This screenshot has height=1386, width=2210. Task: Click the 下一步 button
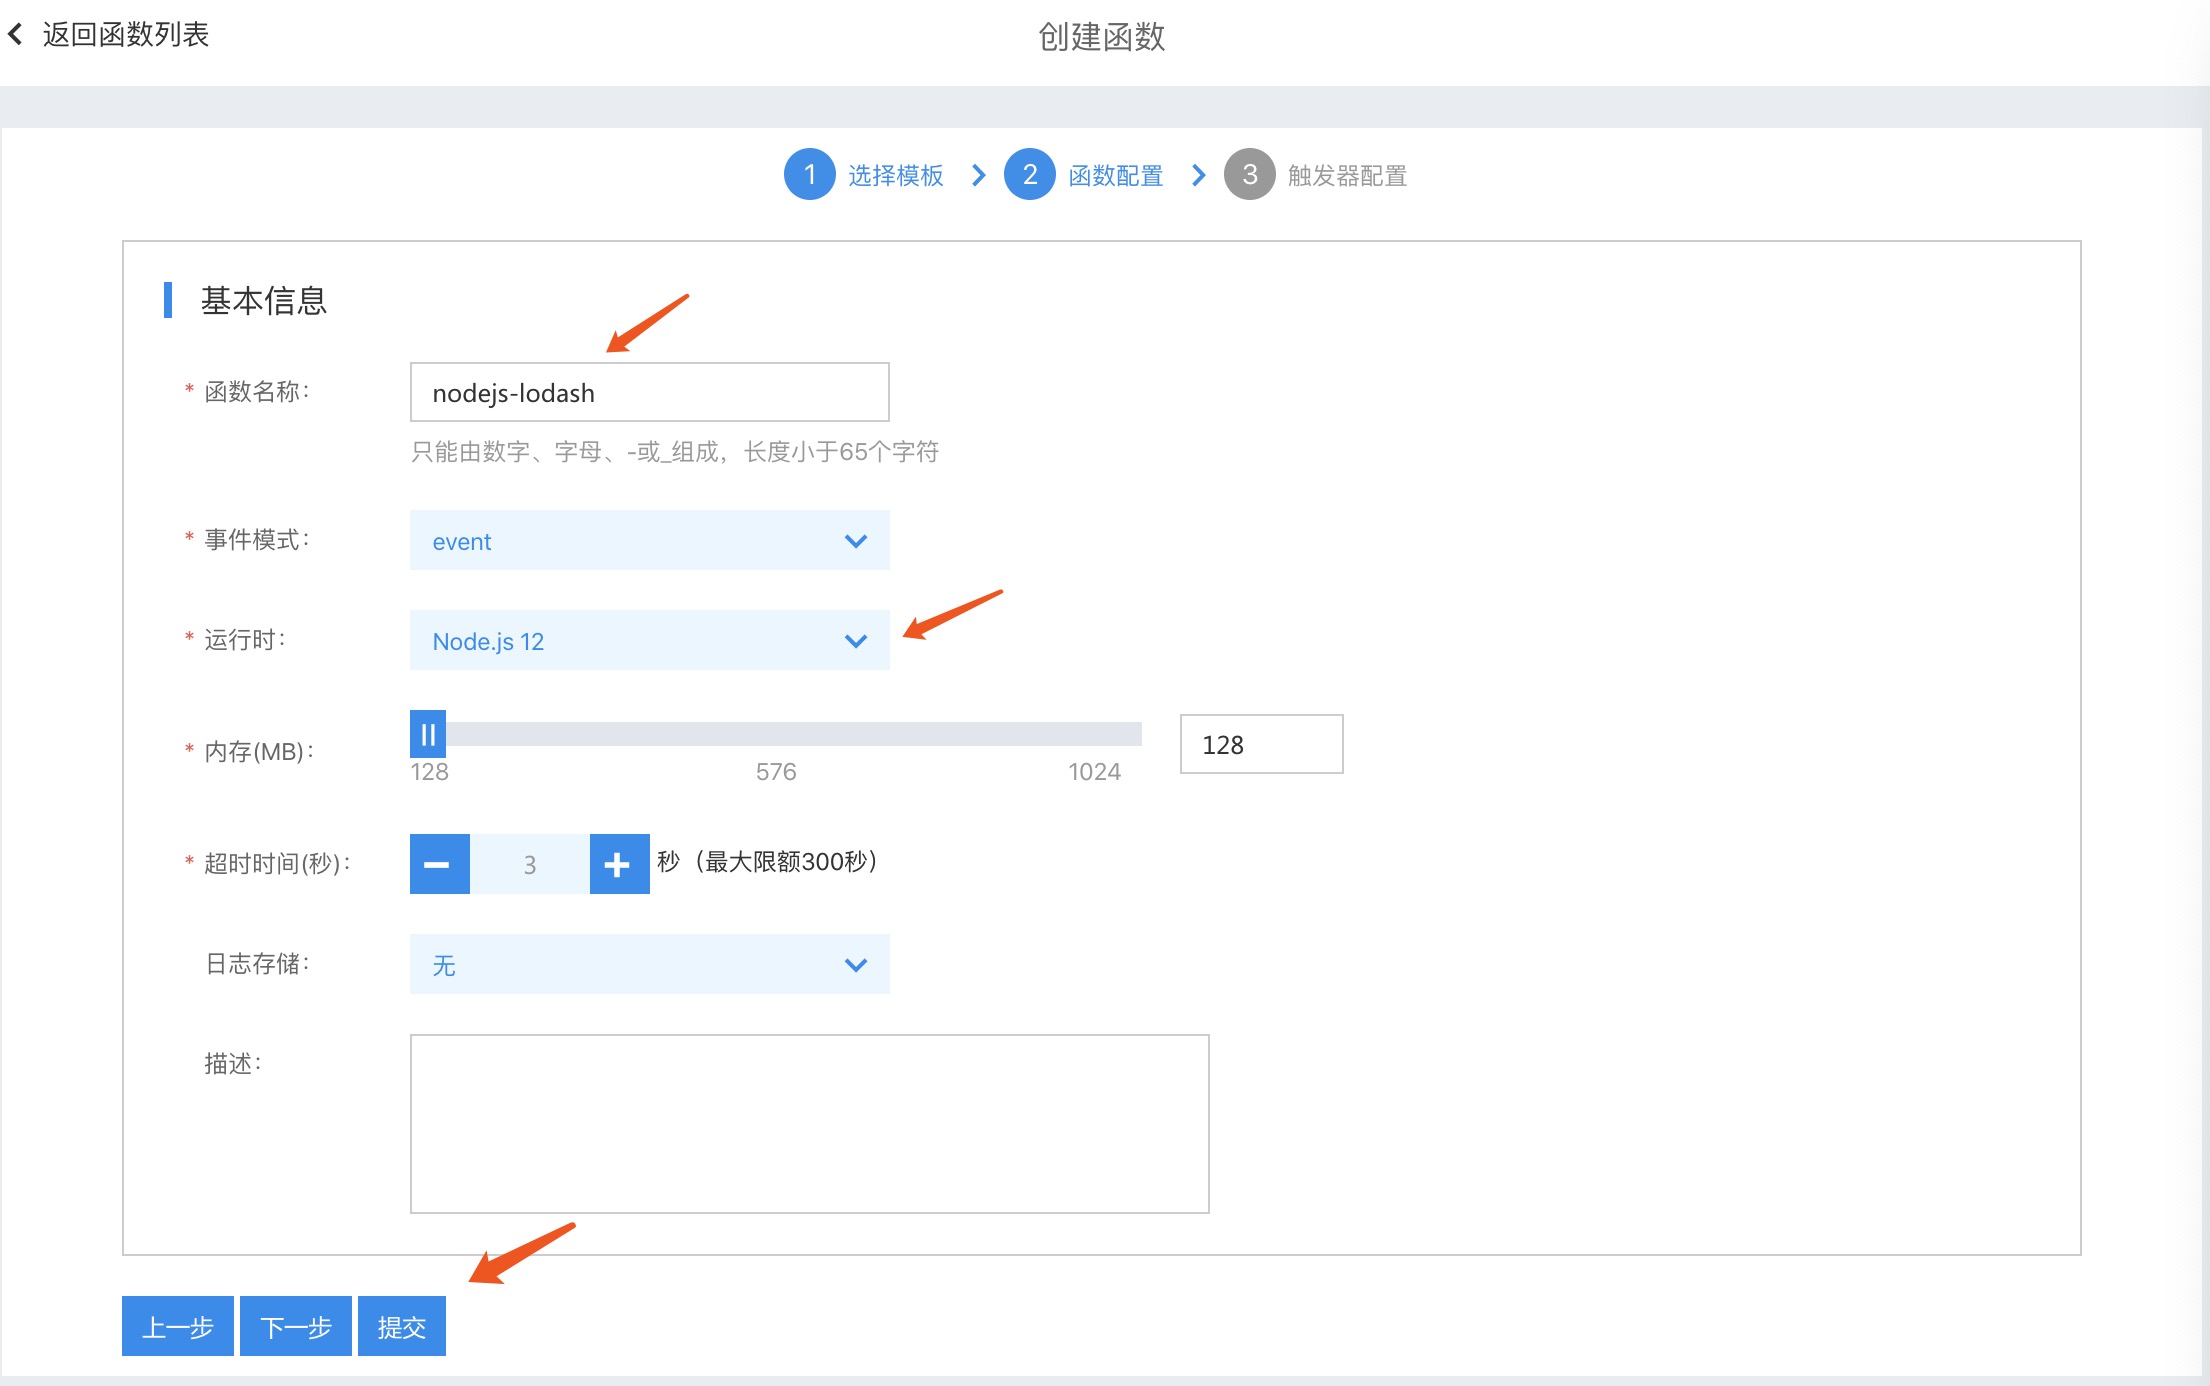(x=296, y=1326)
